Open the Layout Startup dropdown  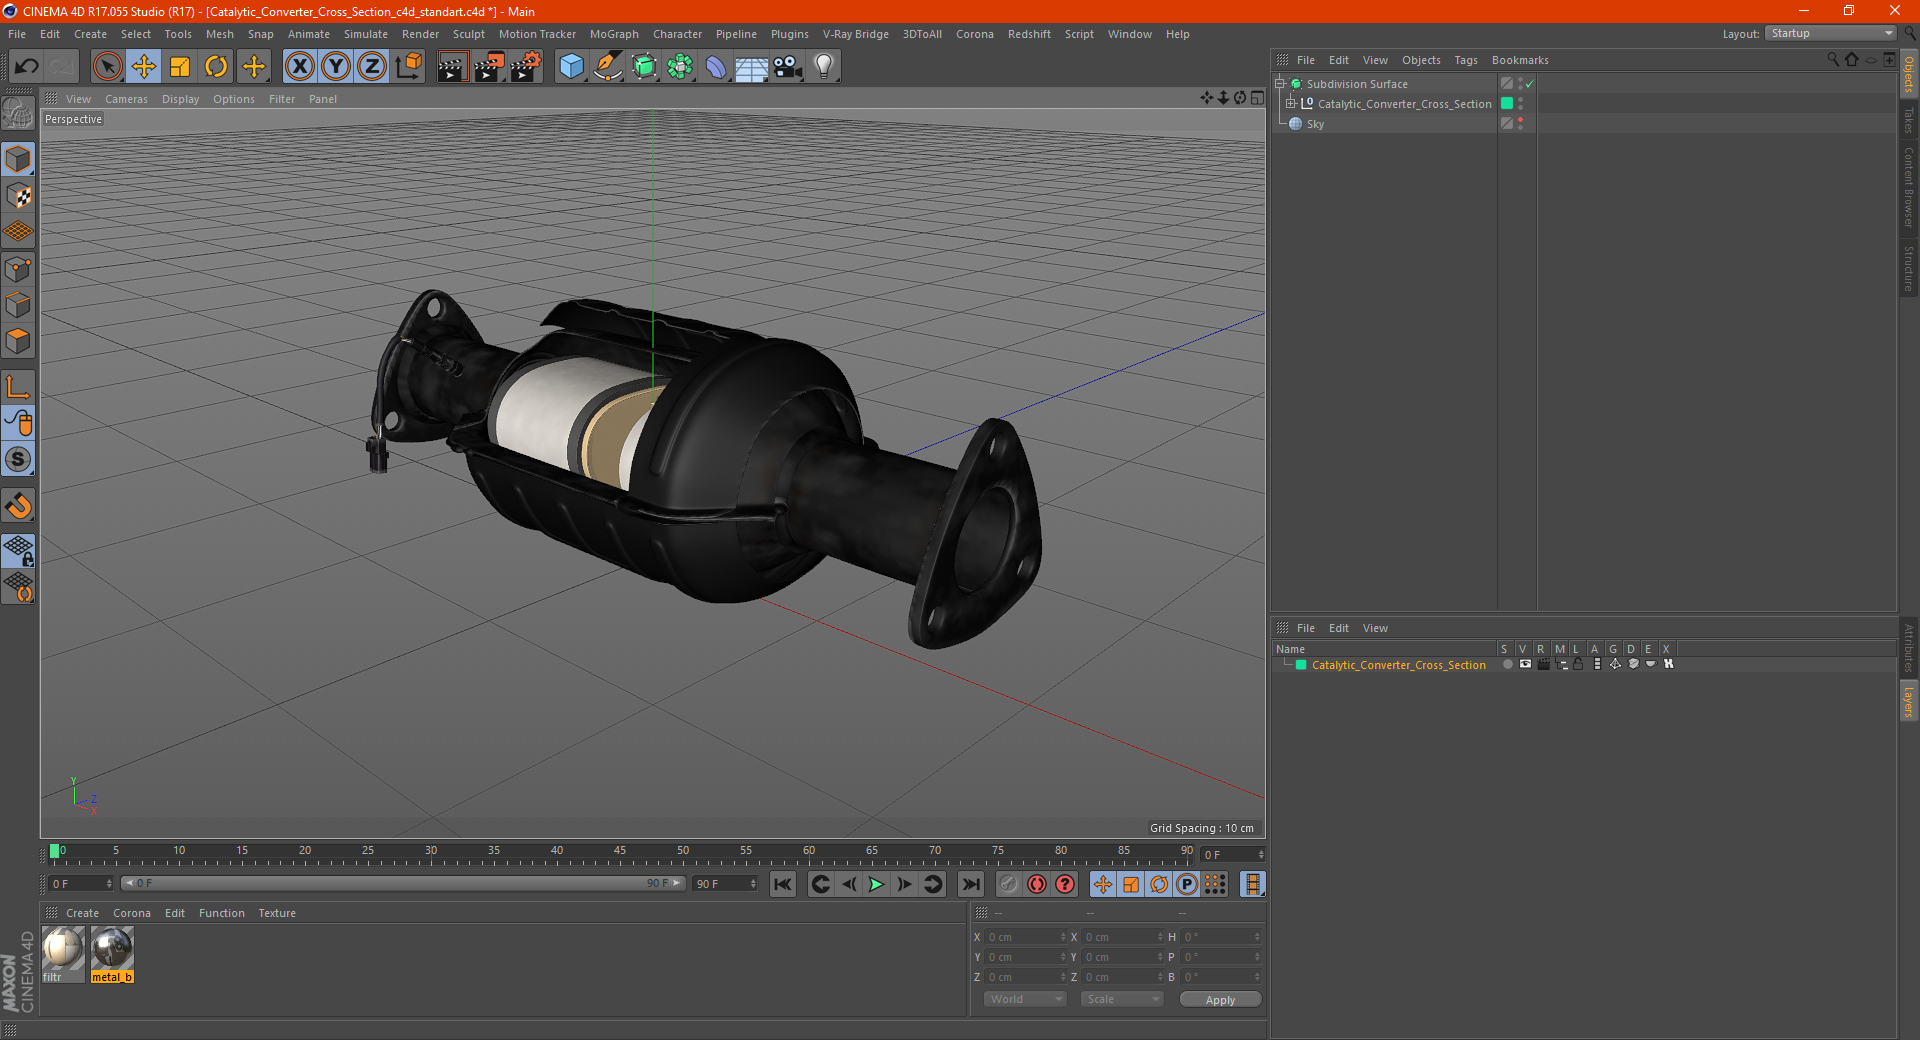(x=1831, y=34)
